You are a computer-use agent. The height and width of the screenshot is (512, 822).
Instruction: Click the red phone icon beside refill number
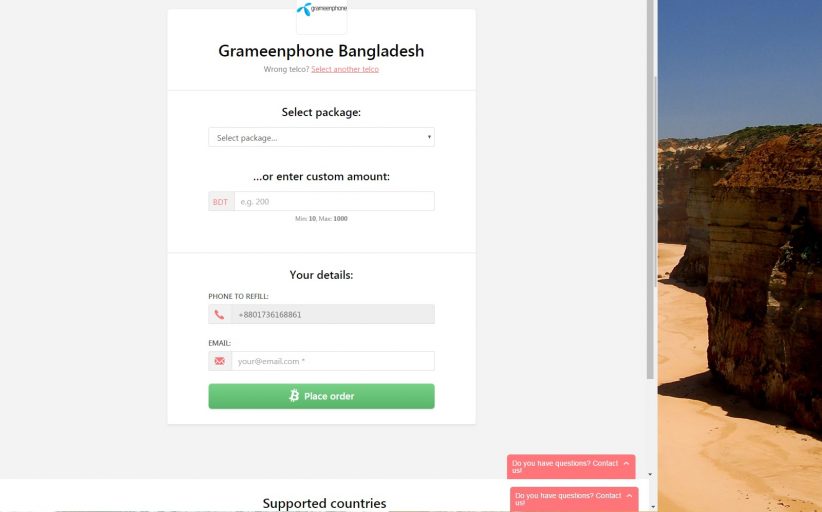pyautogui.click(x=219, y=314)
